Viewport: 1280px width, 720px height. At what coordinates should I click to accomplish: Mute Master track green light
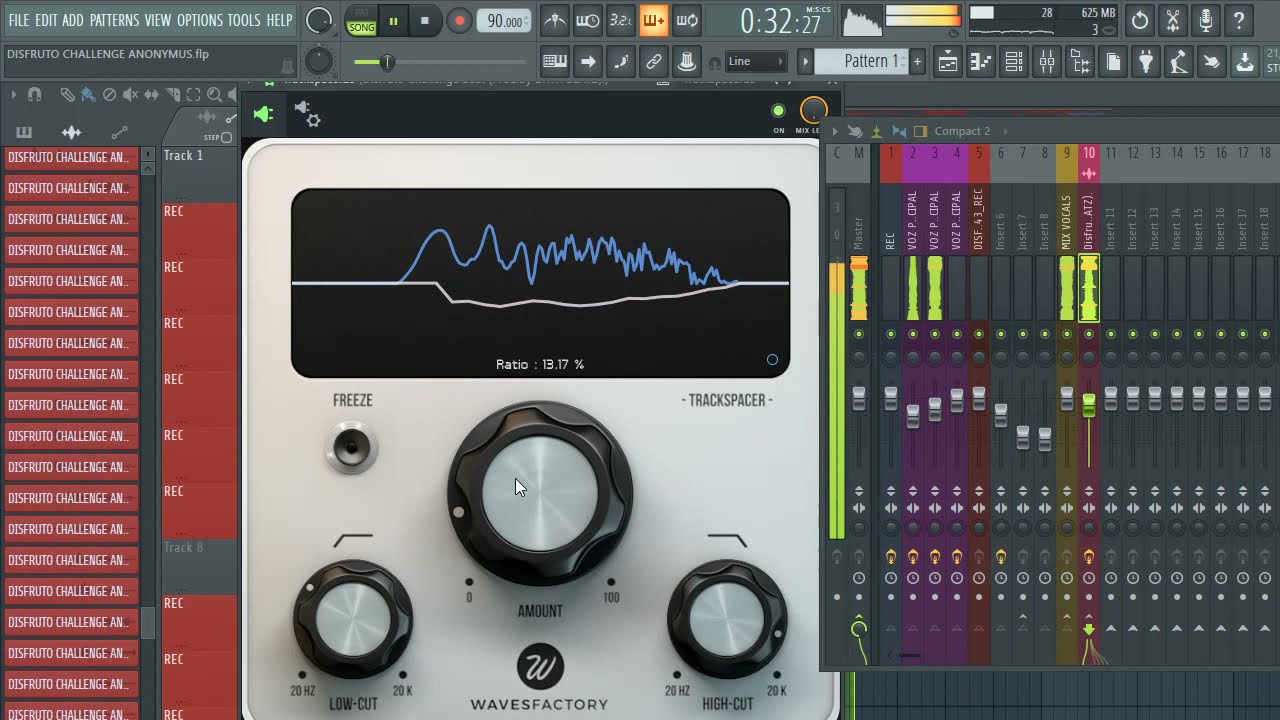(858, 334)
